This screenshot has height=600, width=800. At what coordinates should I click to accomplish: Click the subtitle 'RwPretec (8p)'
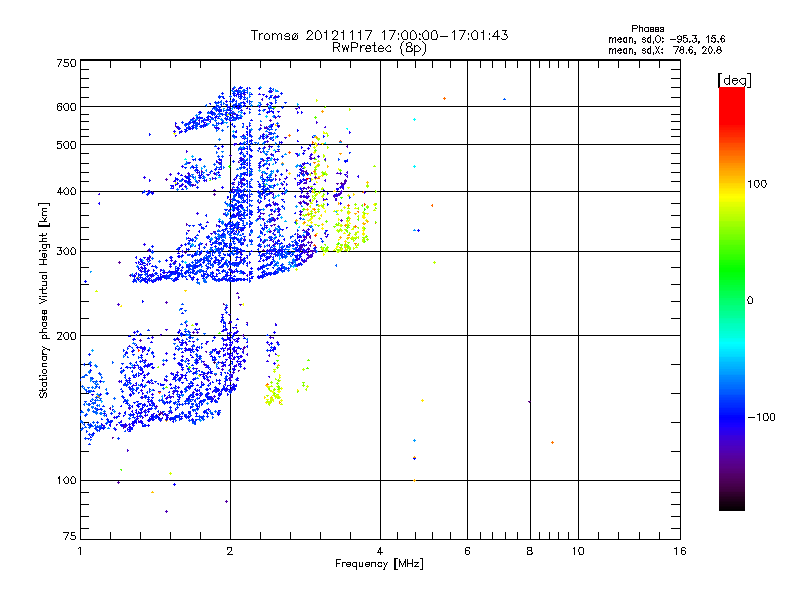coord(379,48)
